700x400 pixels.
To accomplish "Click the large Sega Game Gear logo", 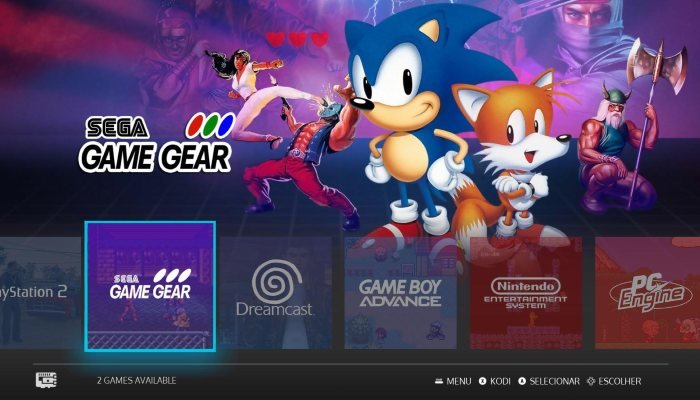I will pos(156,143).
